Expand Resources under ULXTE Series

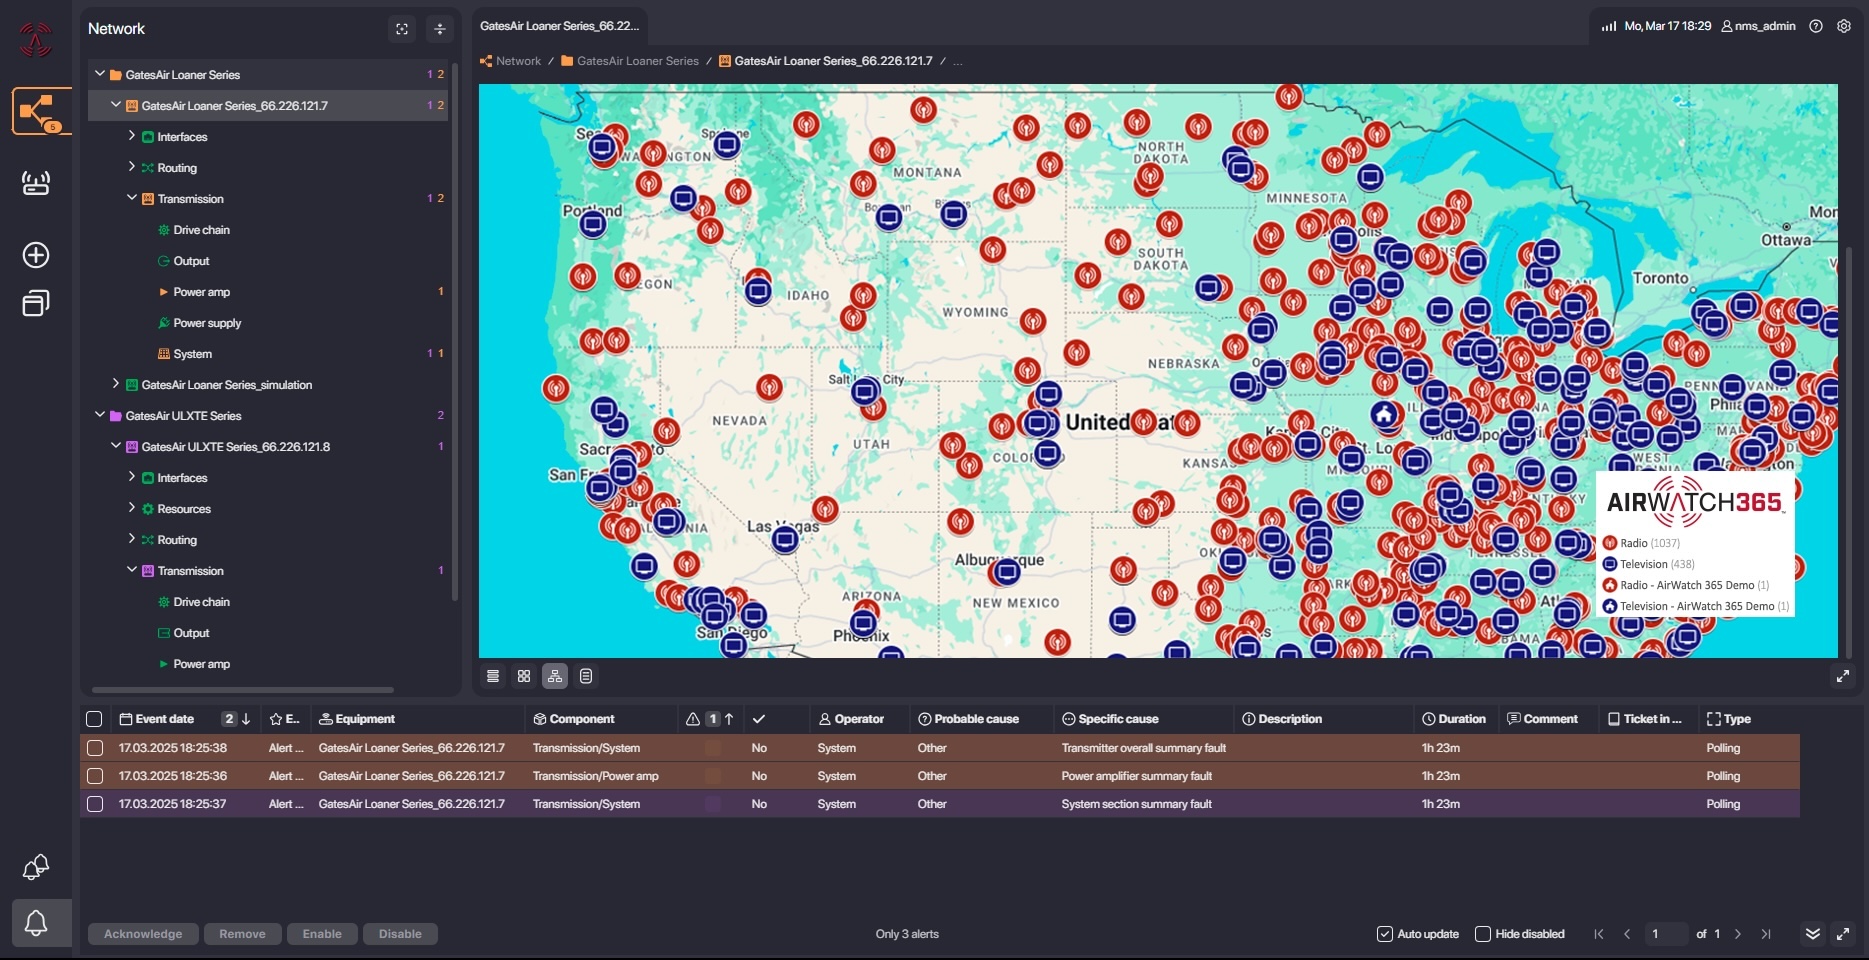click(x=132, y=508)
